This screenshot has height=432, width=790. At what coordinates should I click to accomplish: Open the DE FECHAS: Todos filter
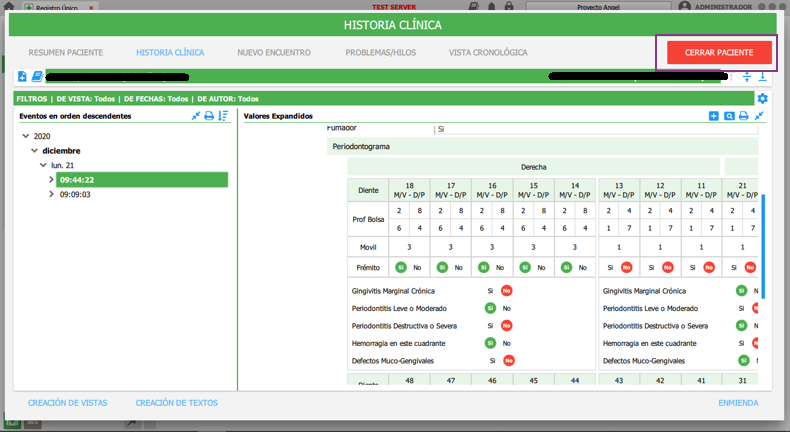156,99
